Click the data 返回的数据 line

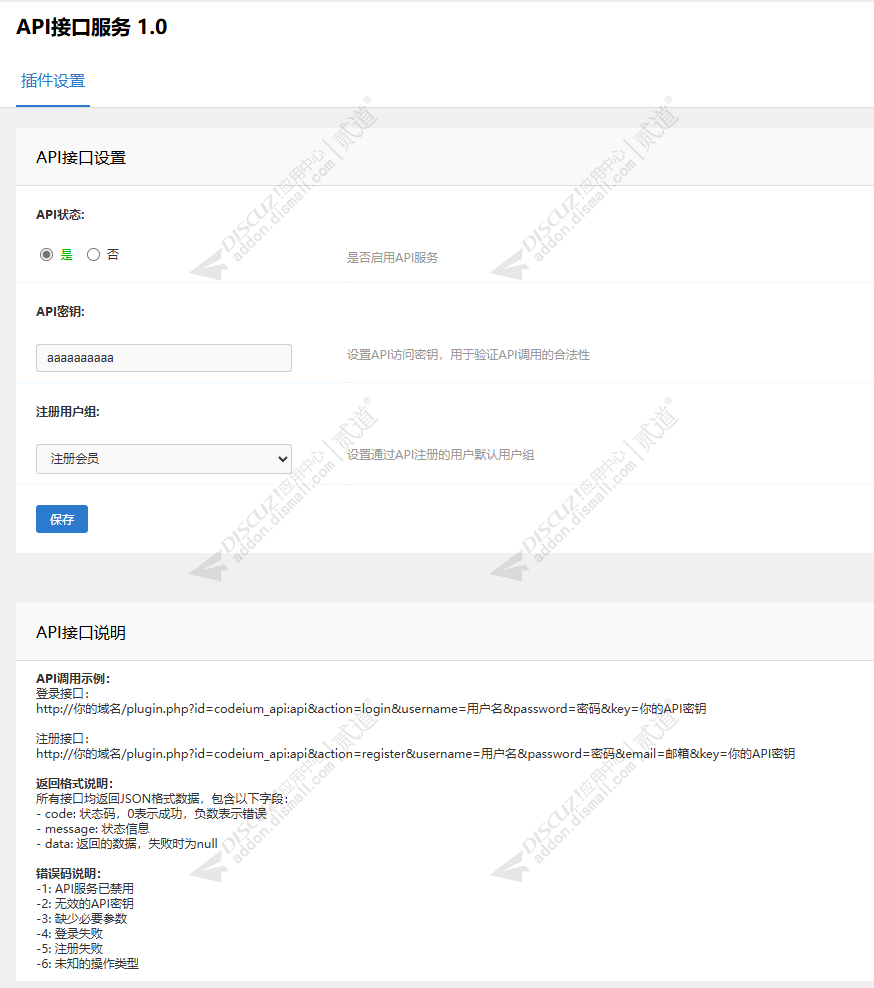click(127, 844)
